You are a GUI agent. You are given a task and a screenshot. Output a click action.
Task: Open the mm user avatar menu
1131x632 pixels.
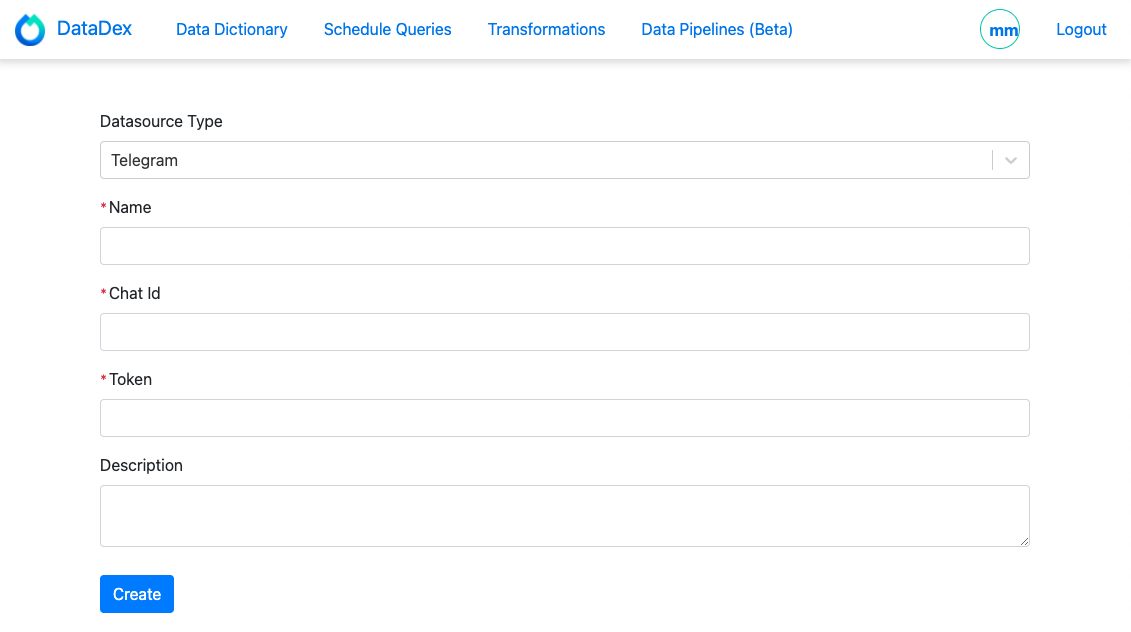pyautogui.click(x=1000, y=29)
